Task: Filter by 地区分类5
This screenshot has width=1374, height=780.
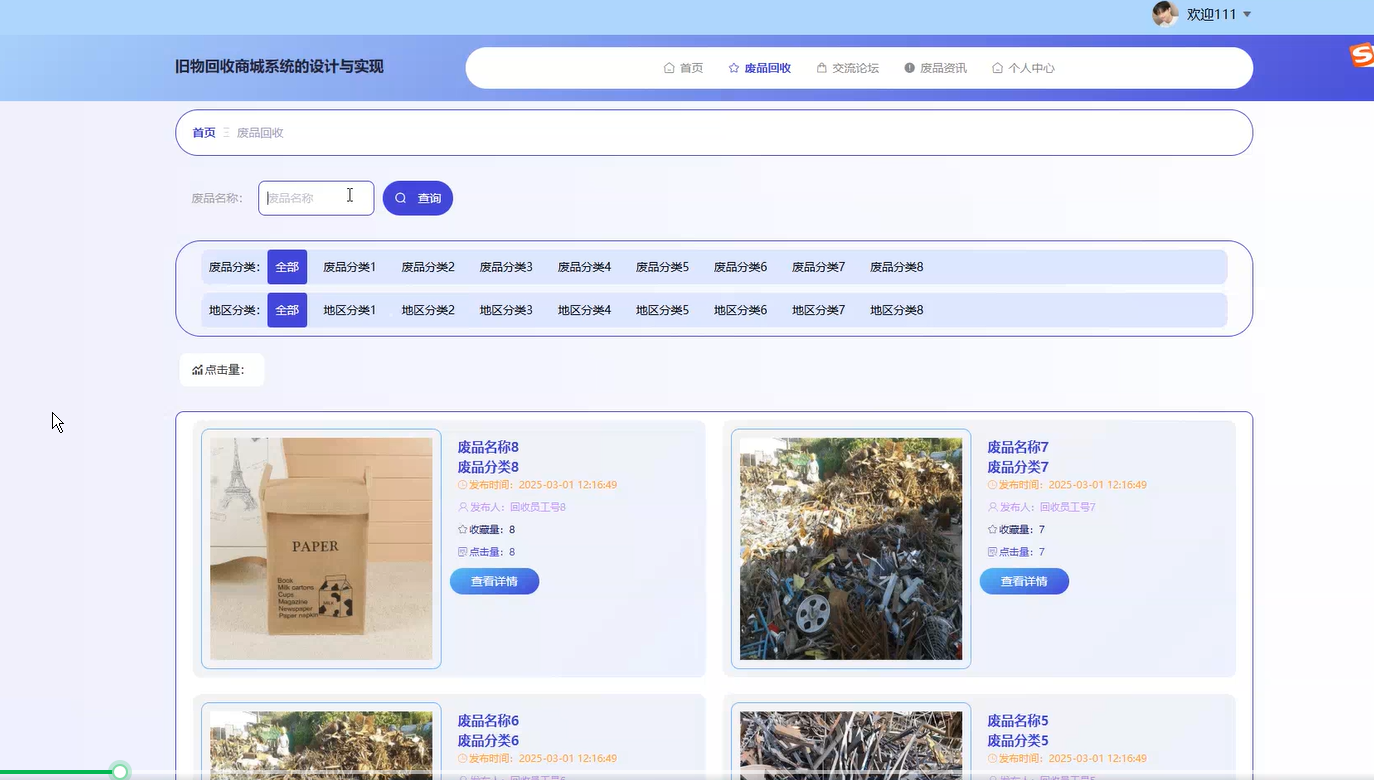Action: tap(662, 310)
